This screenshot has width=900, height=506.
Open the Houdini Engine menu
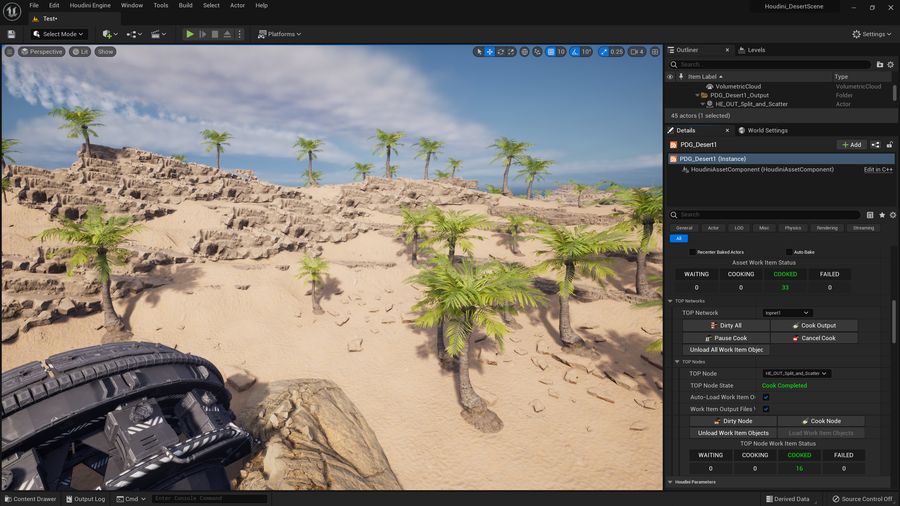click(91, 5)
